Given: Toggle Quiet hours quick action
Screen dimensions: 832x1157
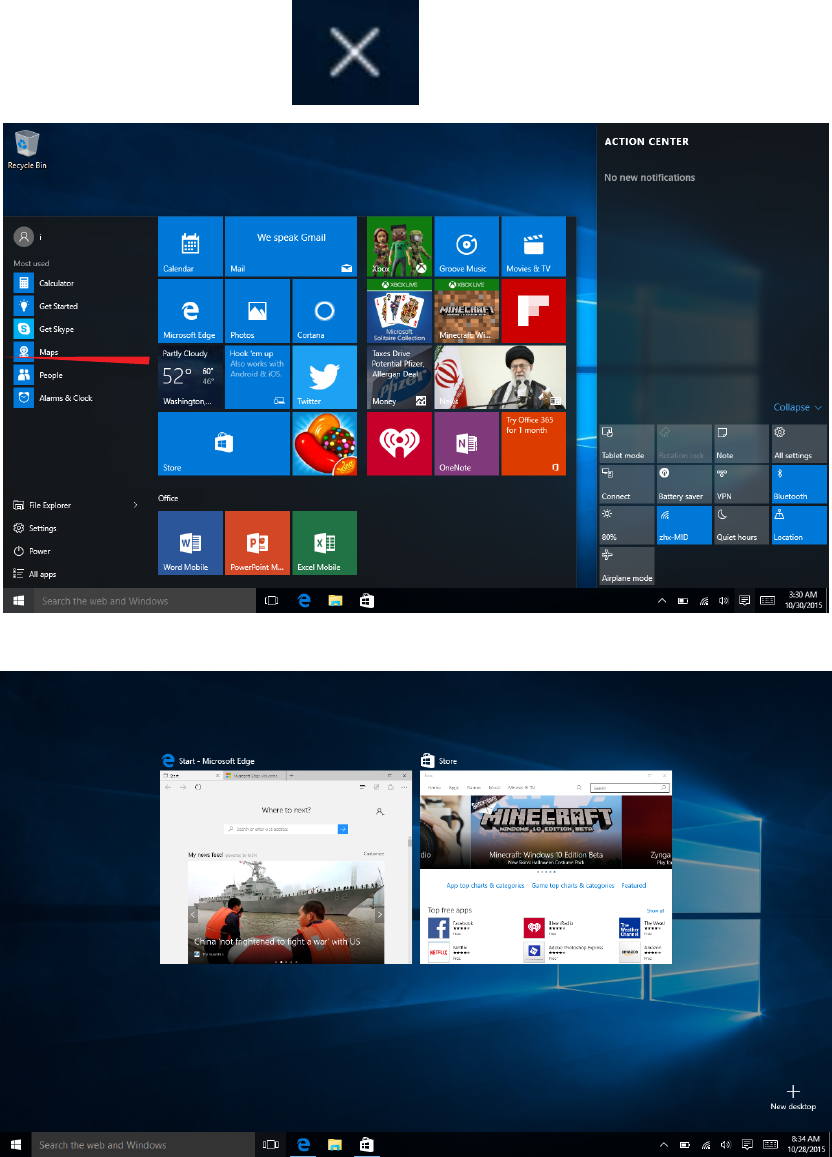Looking at the screenshot, I should click(741, 525).
